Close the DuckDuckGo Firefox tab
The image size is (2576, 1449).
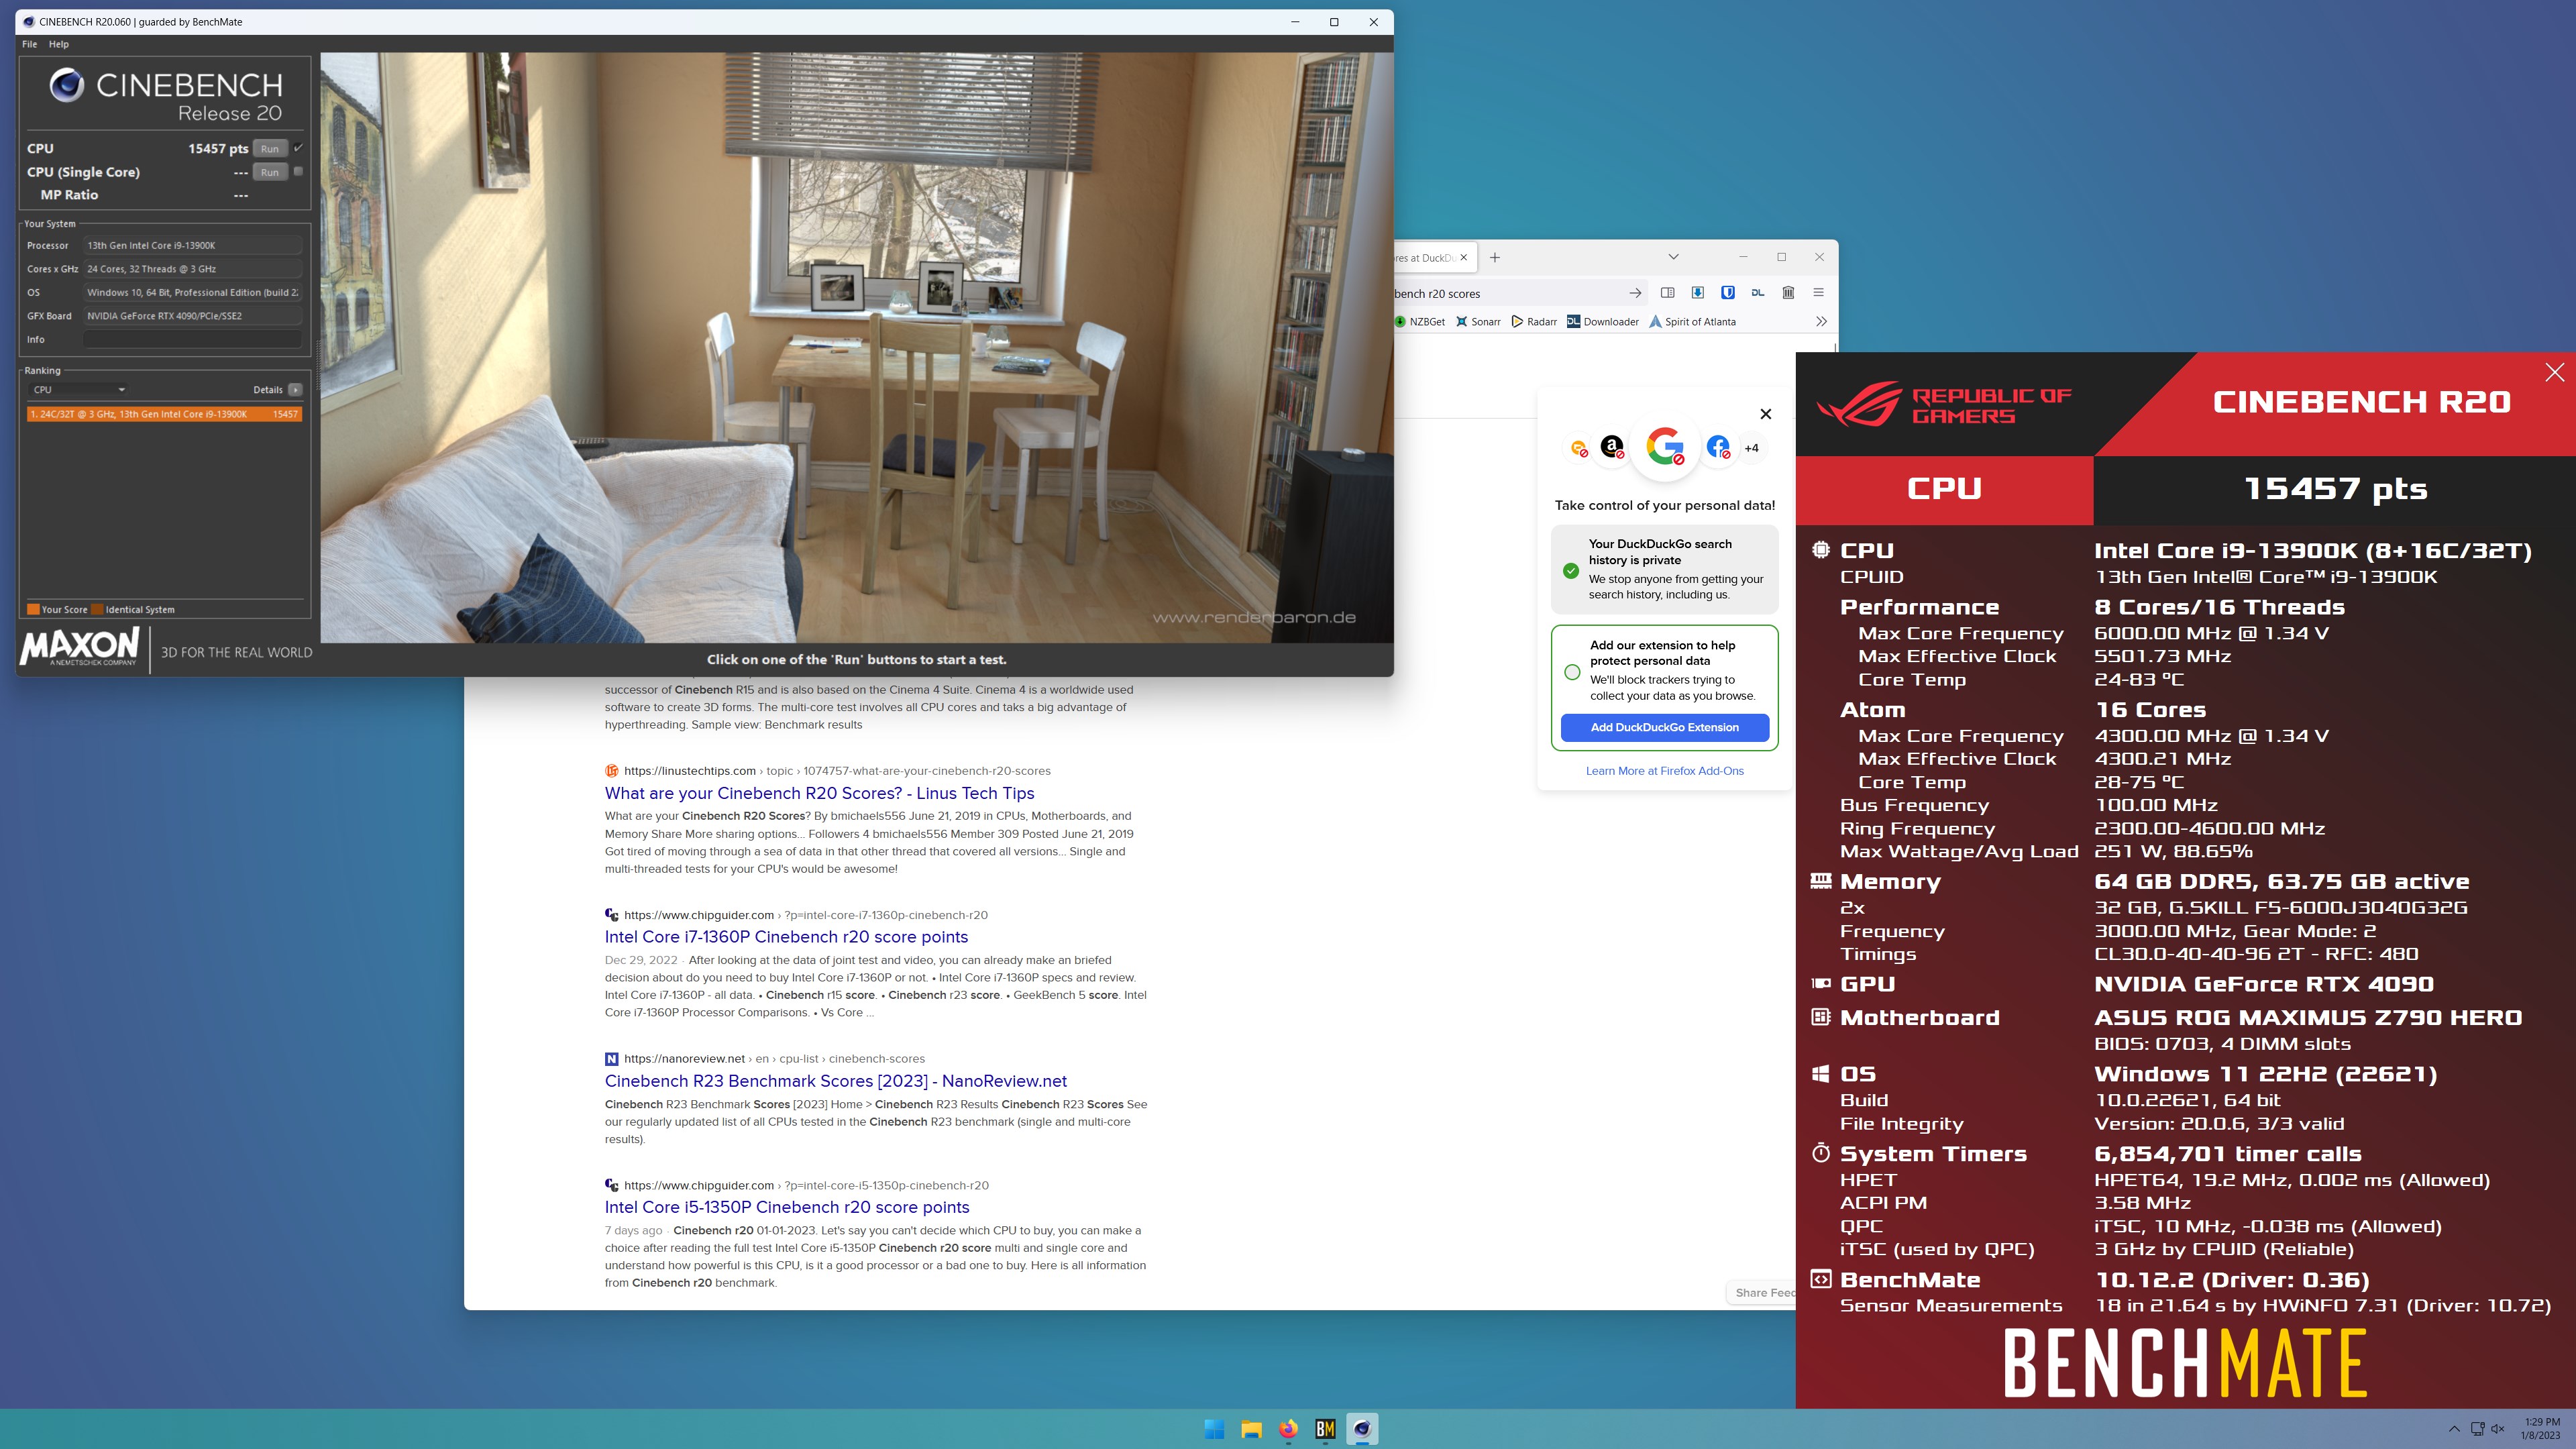click(x=1464, y=257)
